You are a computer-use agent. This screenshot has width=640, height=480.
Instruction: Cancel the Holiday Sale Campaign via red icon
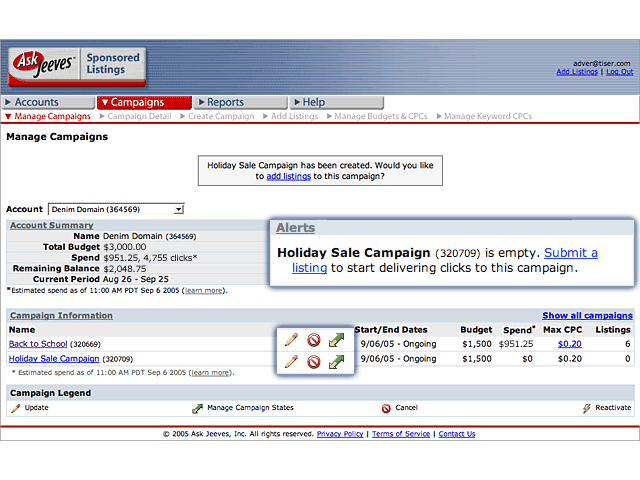(313, 362)
